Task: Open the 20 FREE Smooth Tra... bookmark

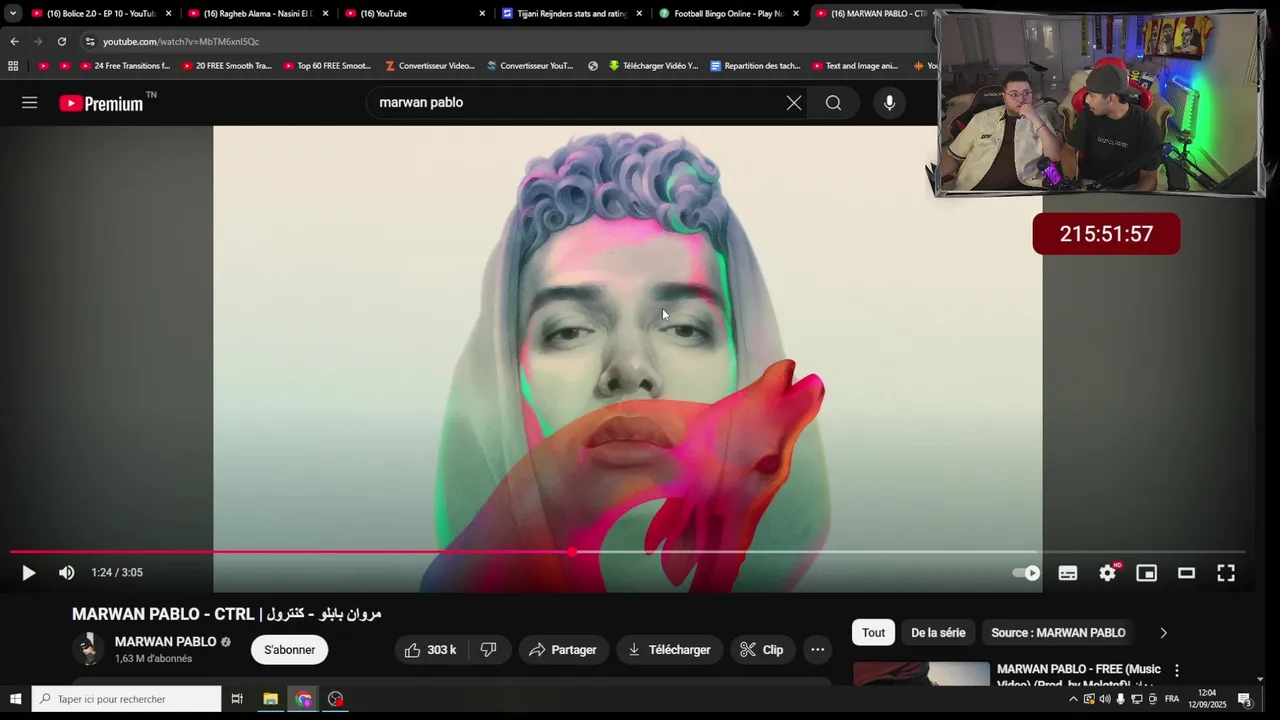Action: [227, 66]
